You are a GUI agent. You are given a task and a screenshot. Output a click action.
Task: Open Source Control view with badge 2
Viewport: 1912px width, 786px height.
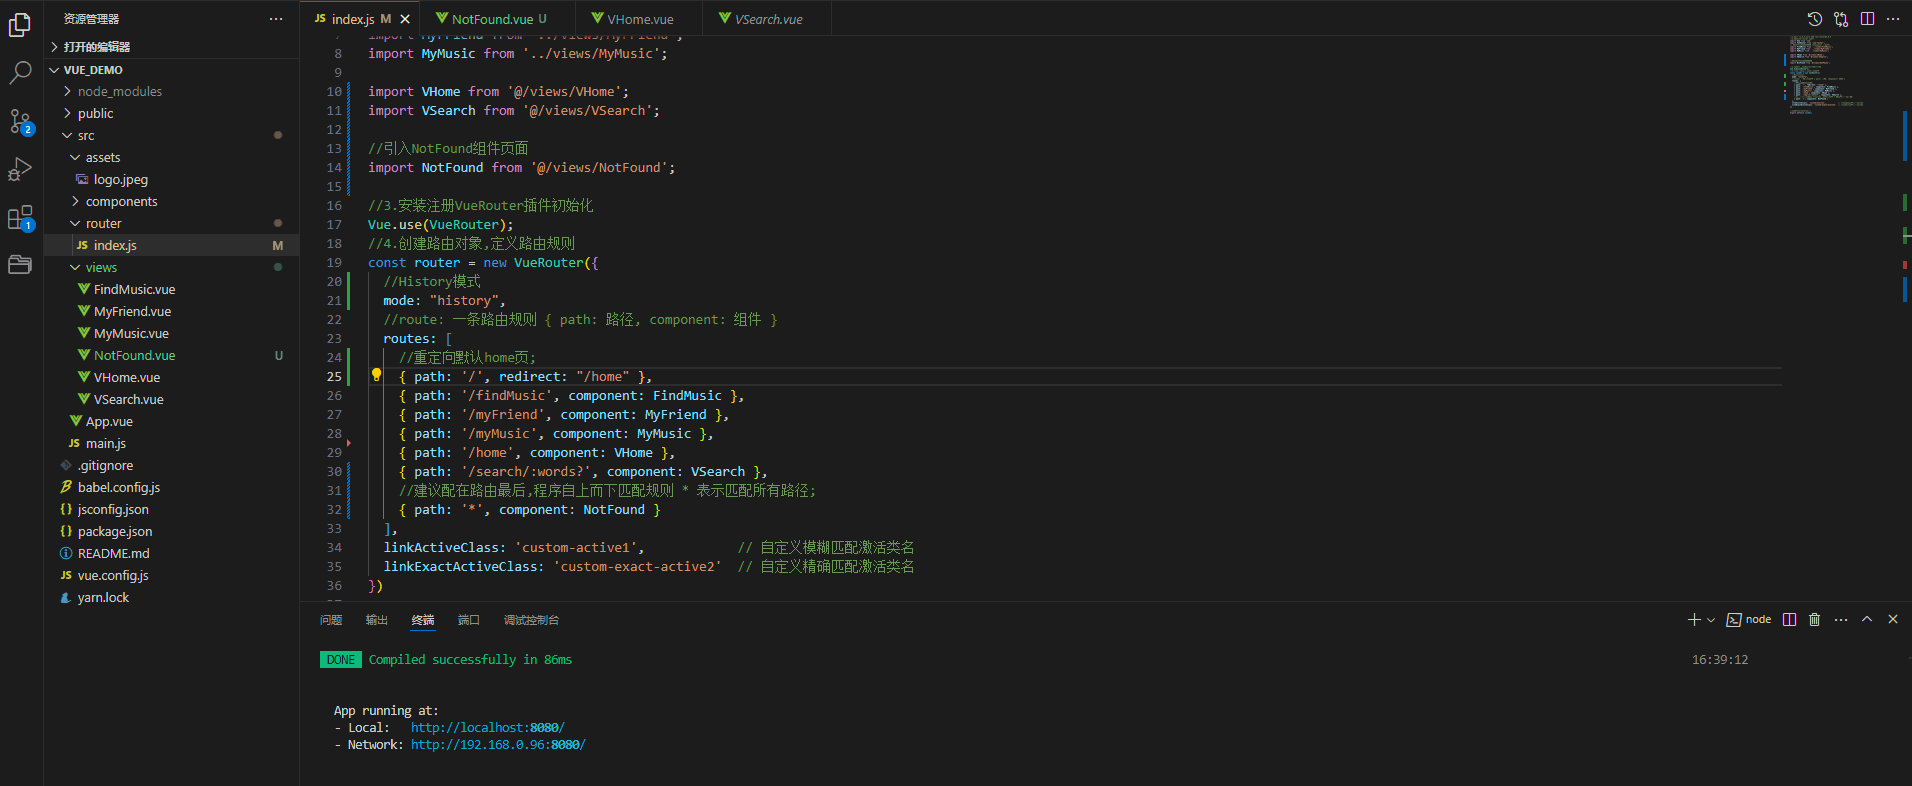[20, 122]
